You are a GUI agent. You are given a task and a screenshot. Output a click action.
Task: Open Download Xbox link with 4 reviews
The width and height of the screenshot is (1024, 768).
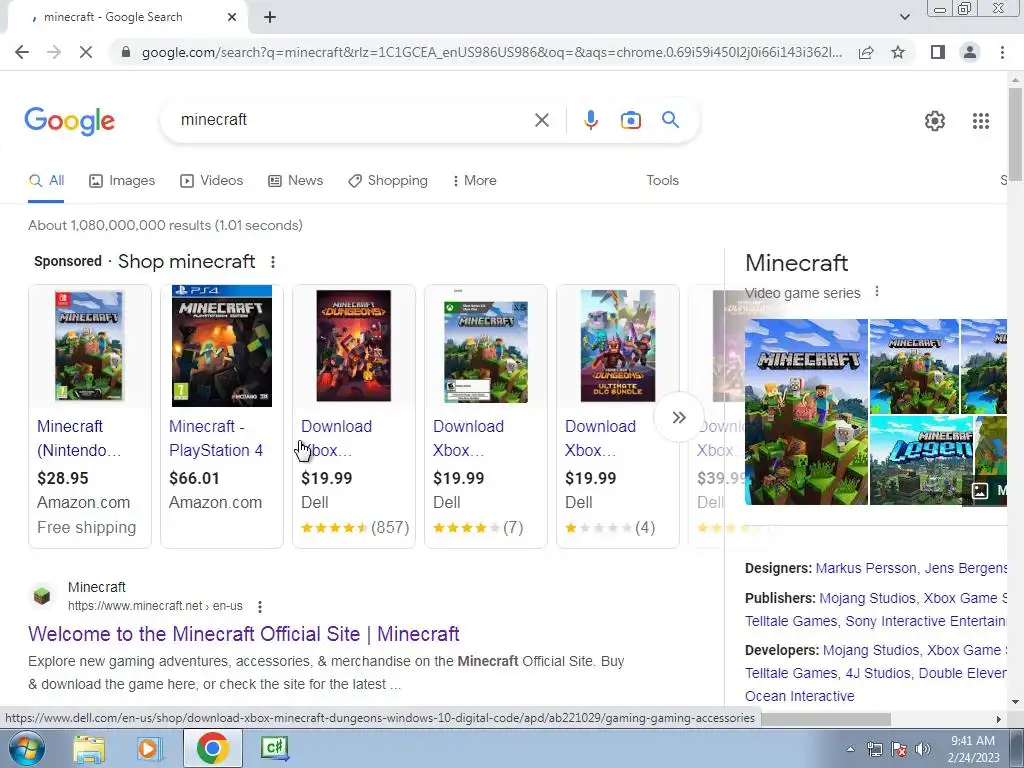pyautogui.click(x=600, y=438)
